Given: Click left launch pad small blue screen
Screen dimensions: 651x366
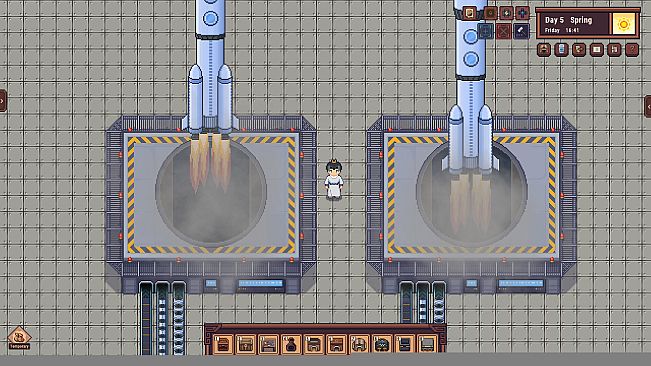Looking at the screenshot, I should (x=211, y=283).
